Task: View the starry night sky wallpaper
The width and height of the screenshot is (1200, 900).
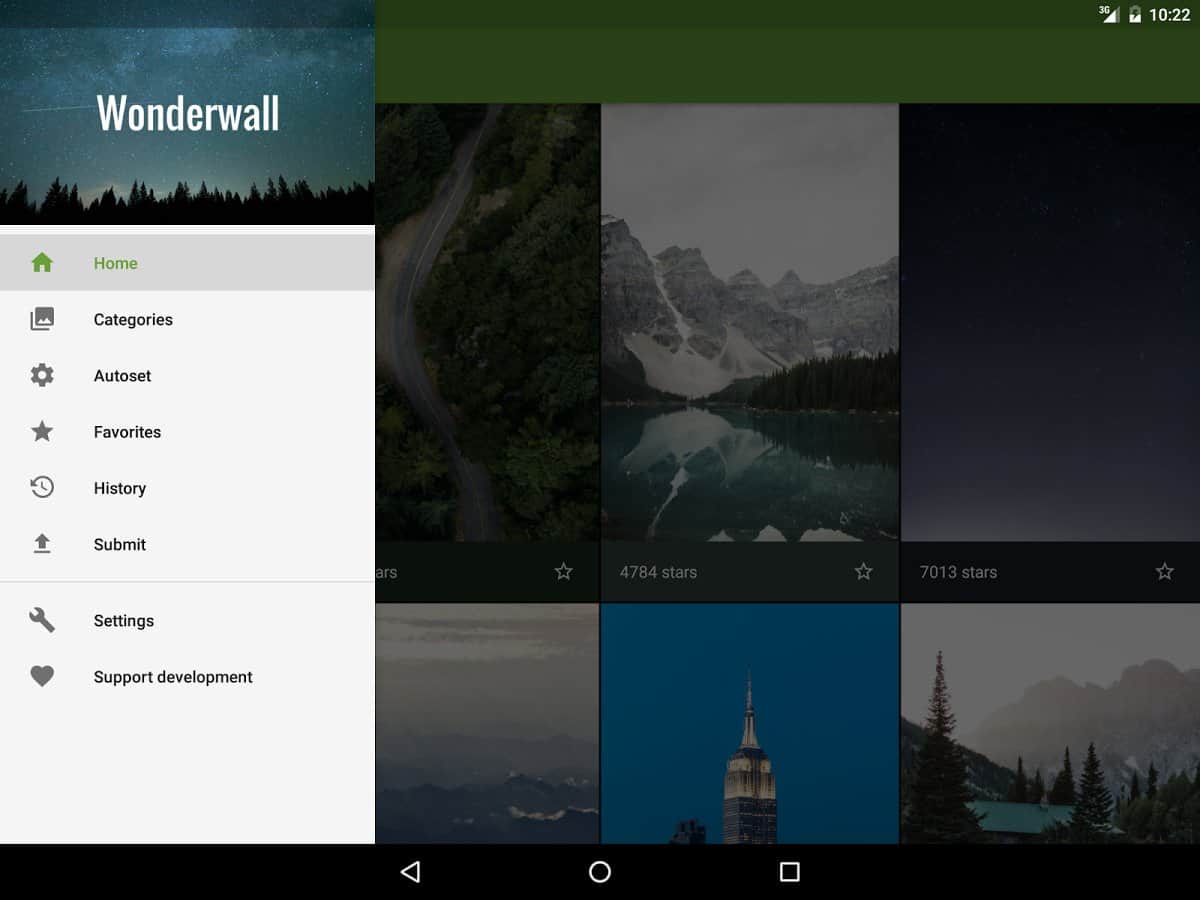Action: pos(1050,322)
